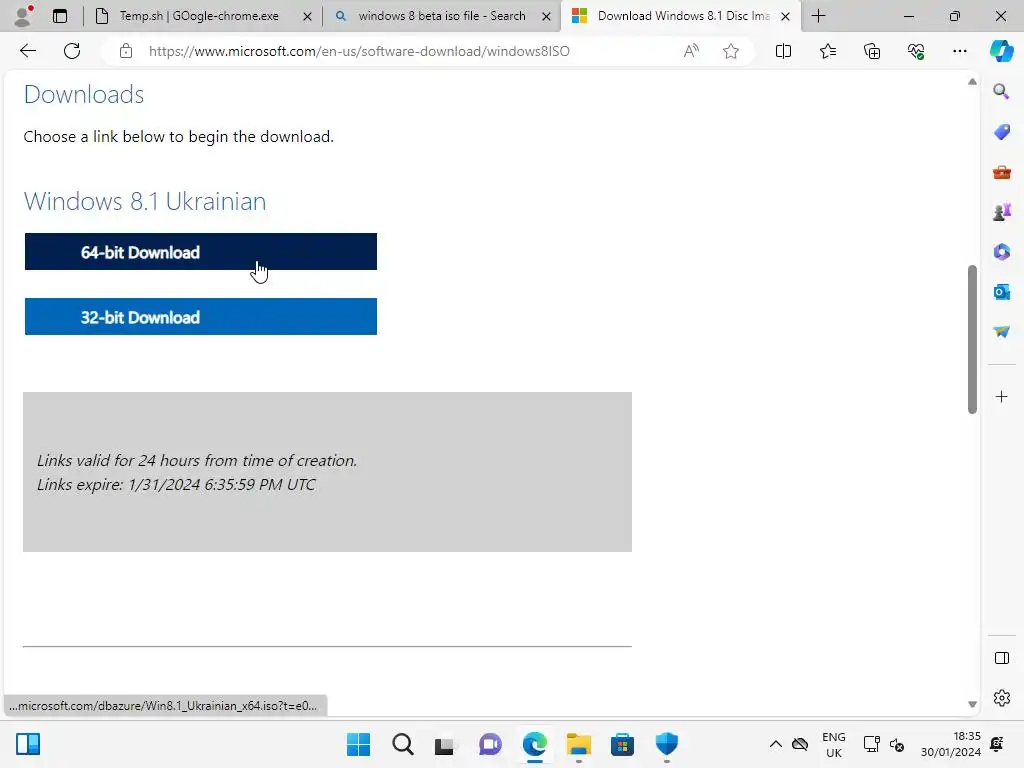The width and height of the screenshot is (1024, 768).
Task: Open the Collections icon
Action: point(872,51)
